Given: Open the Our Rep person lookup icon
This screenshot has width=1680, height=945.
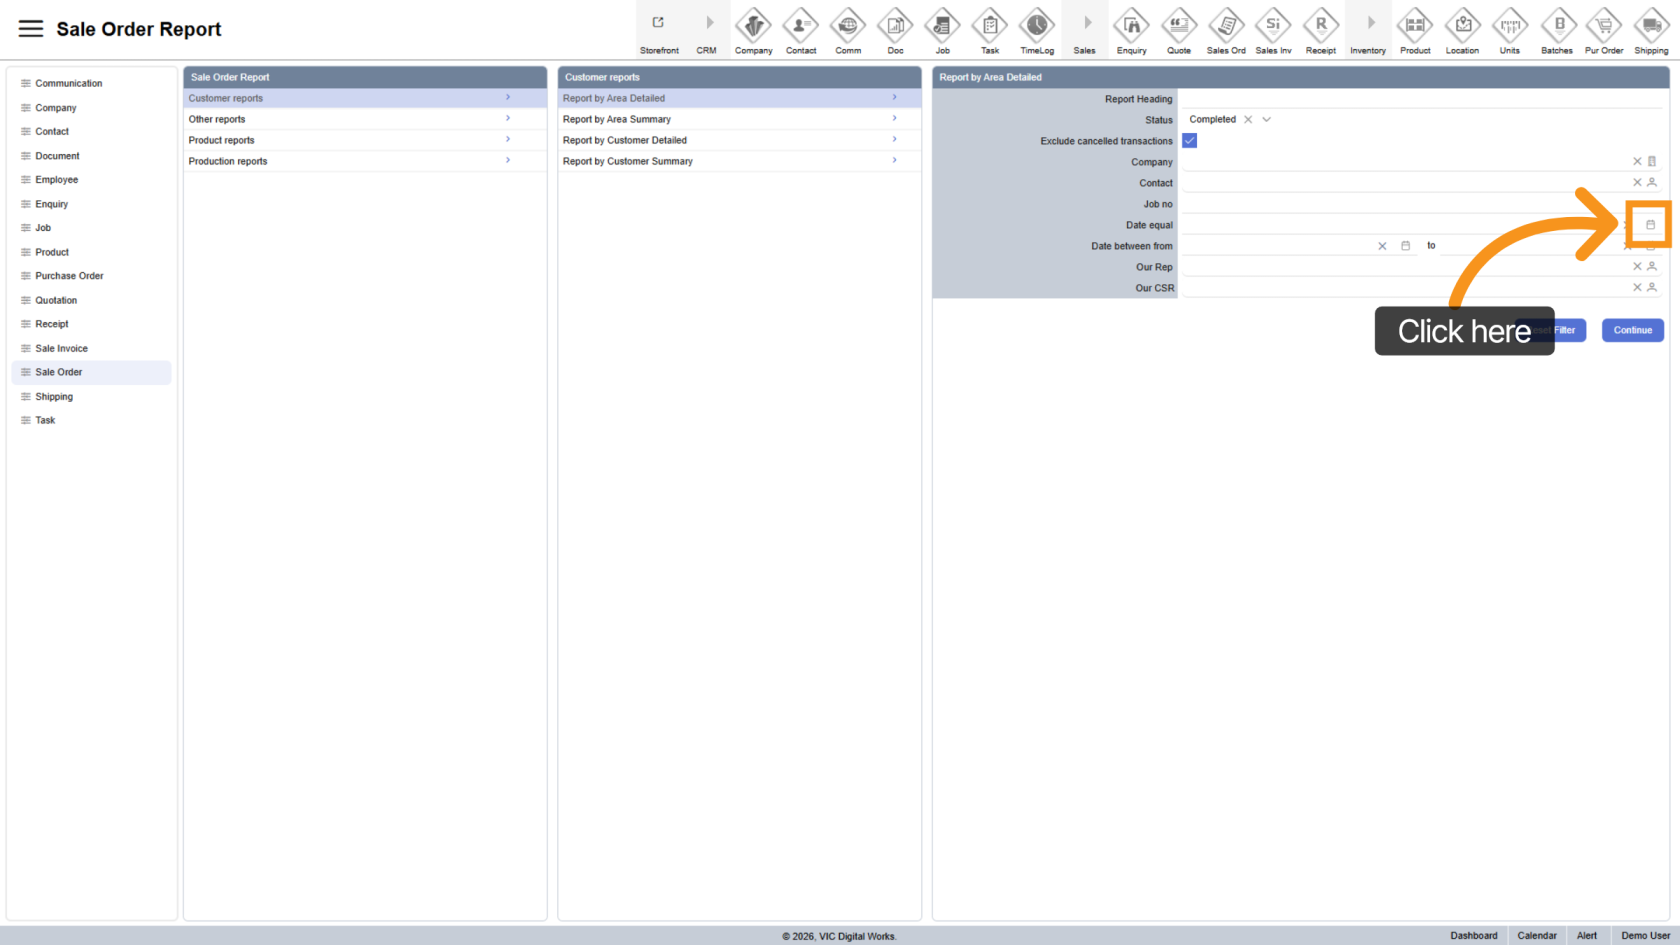Looking at the screenshot, I should click(1652, 267).
